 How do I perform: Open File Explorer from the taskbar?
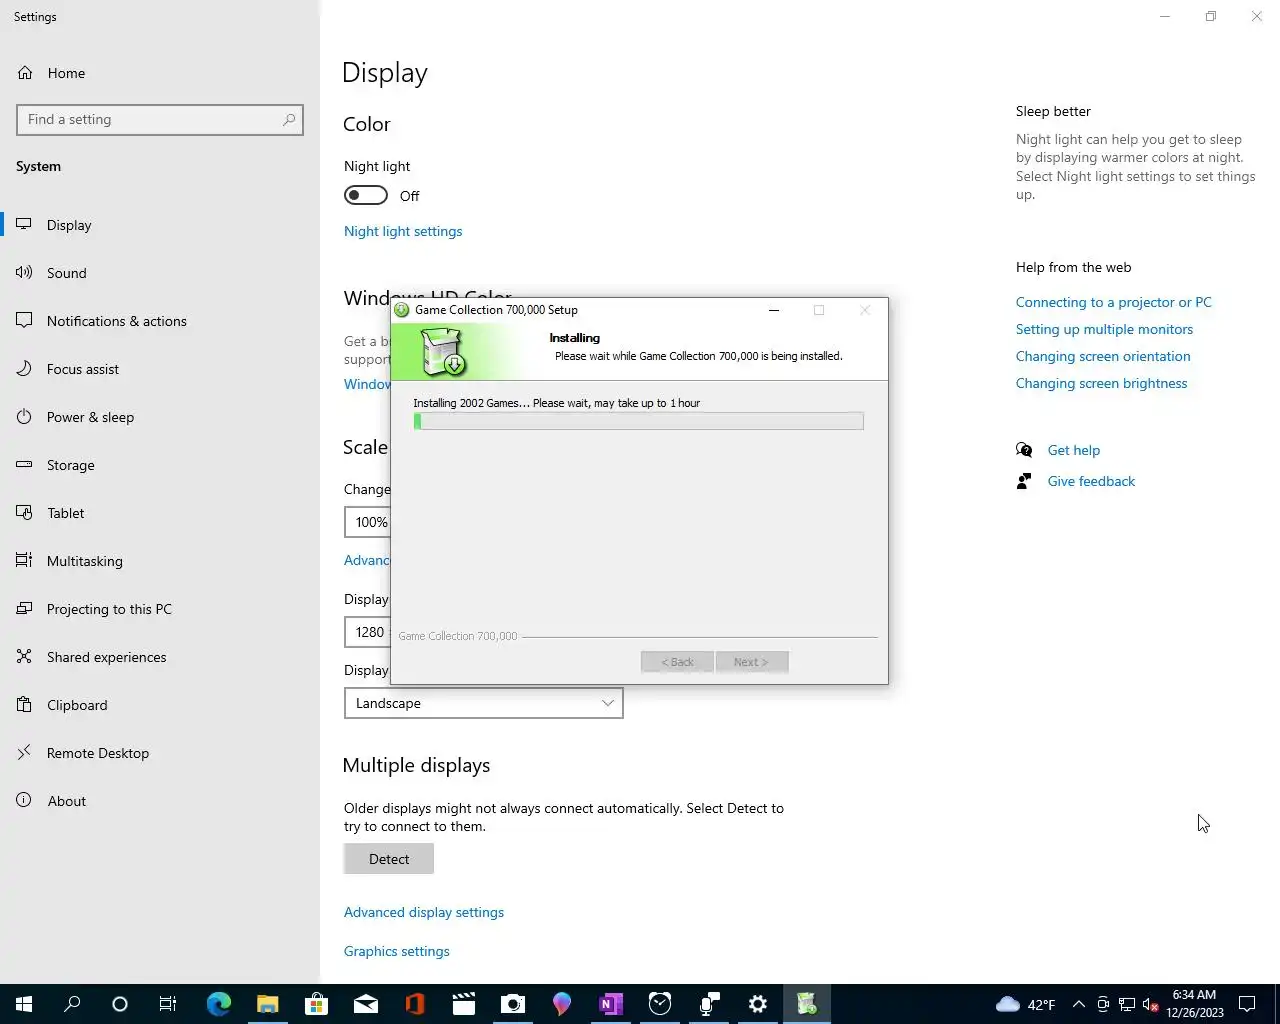pyautogui.click(x=267, y=1004)
